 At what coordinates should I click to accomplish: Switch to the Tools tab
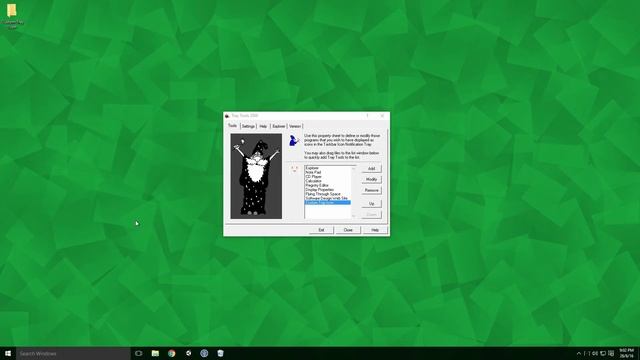pyautogui.click(x=232, y=126)
